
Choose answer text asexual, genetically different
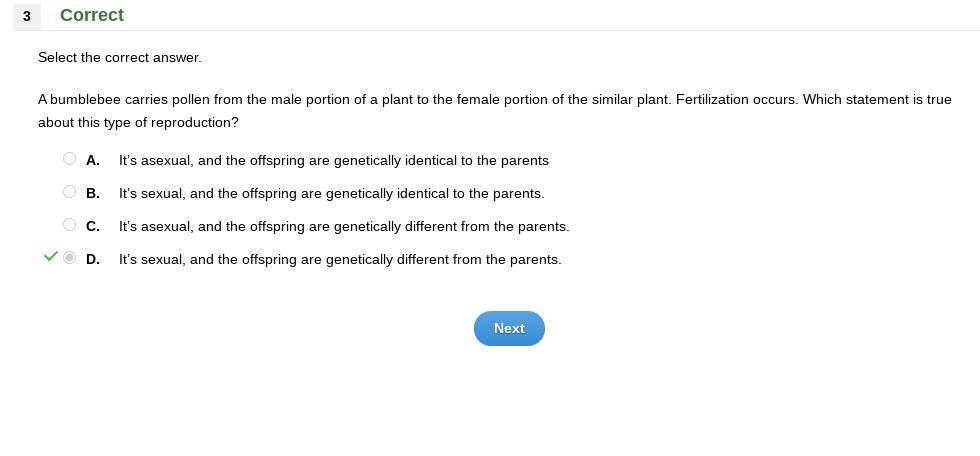[x=343, y=226]
